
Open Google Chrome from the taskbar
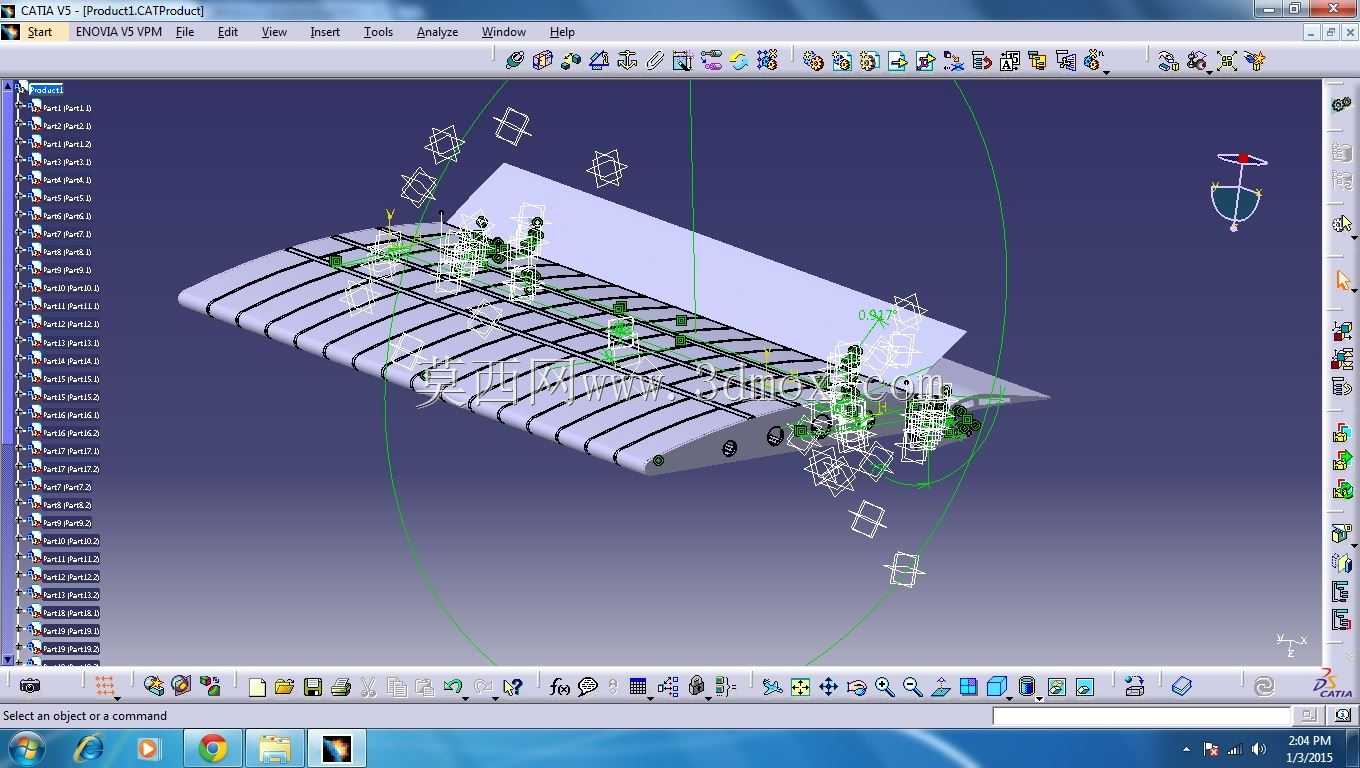212,748
